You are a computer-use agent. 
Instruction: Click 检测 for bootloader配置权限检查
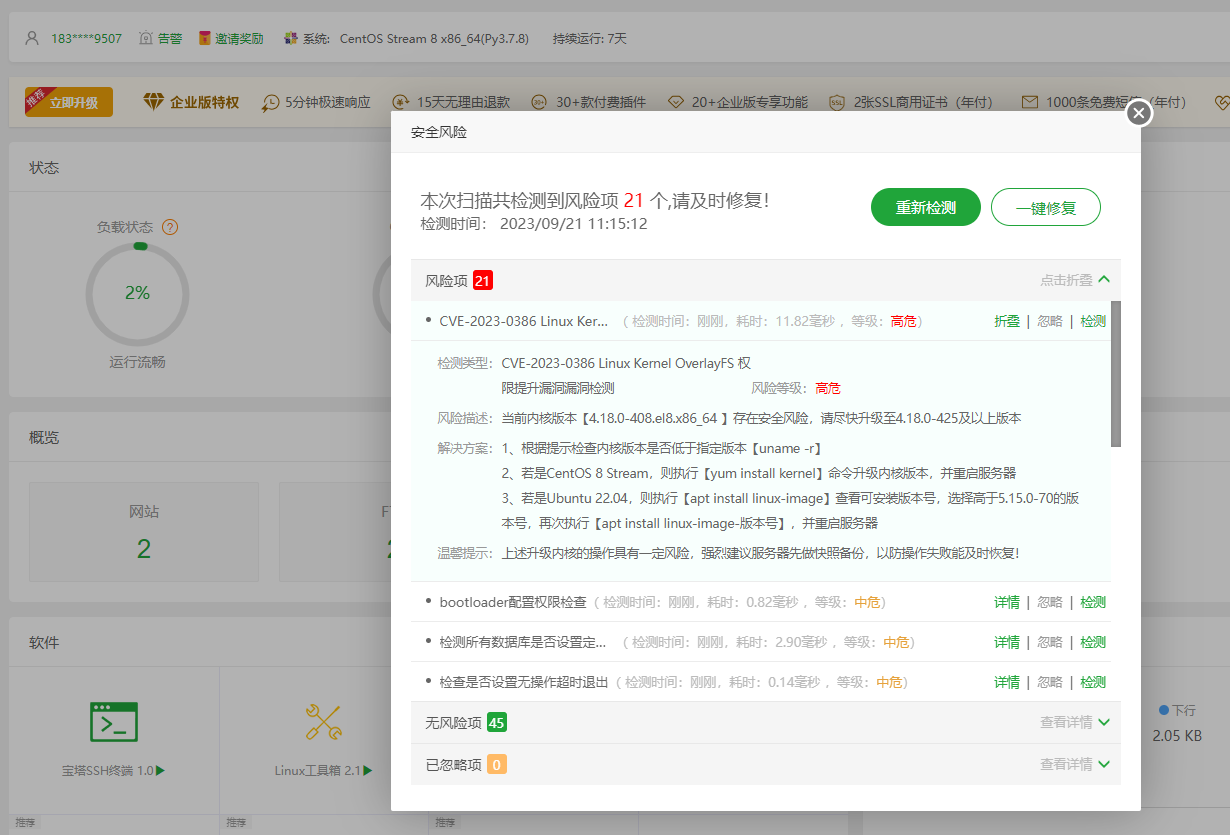pos(1093,602)
